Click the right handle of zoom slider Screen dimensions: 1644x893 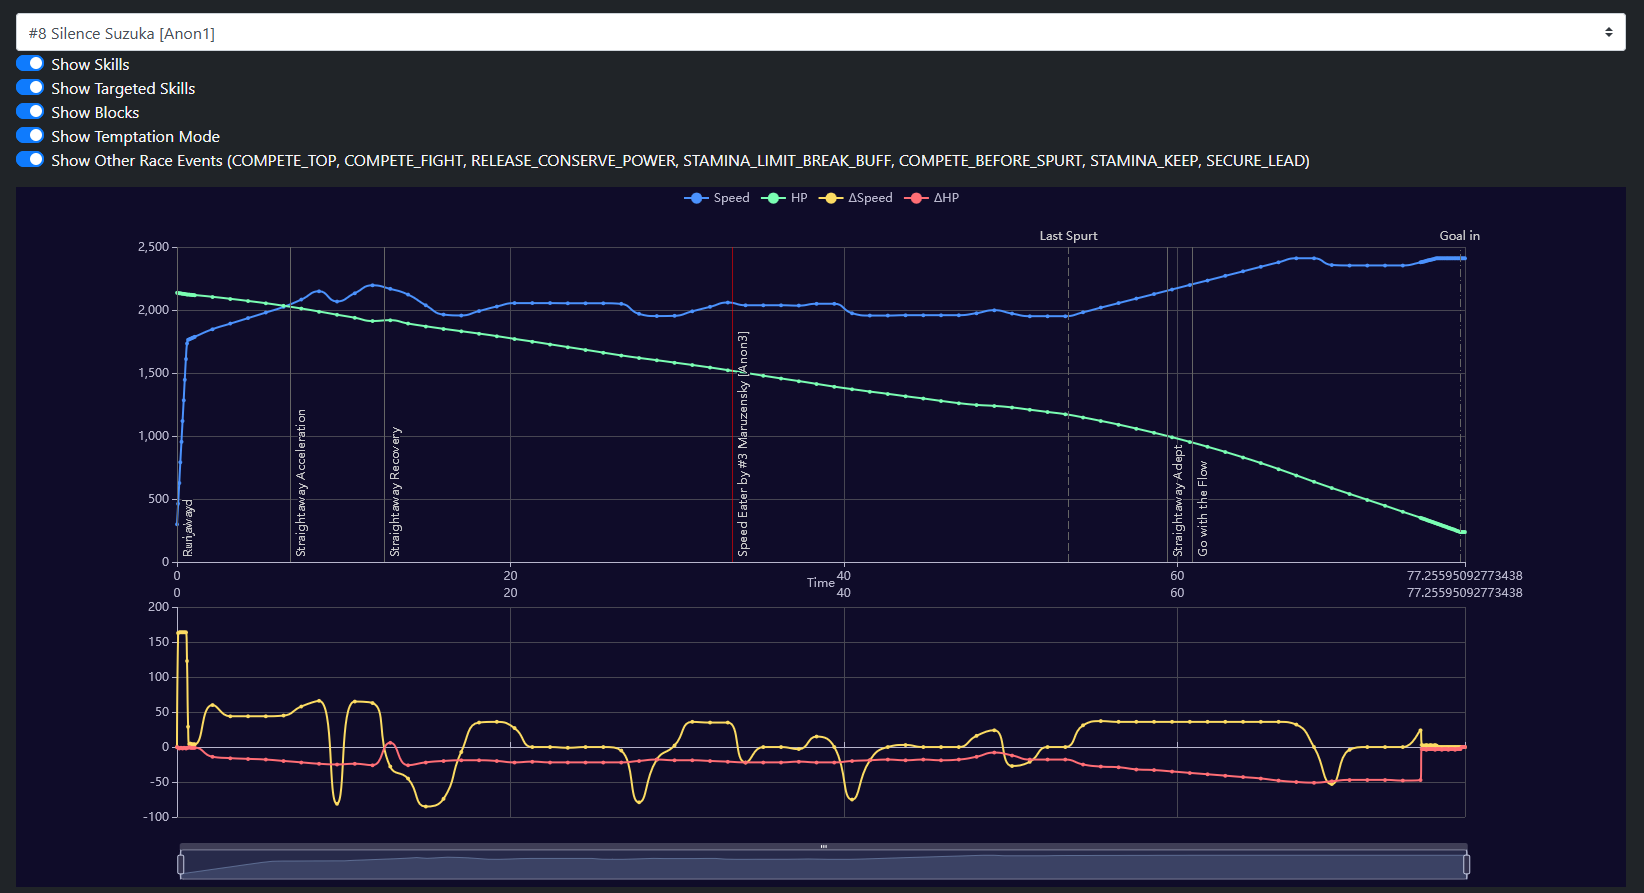[1466, 864]
